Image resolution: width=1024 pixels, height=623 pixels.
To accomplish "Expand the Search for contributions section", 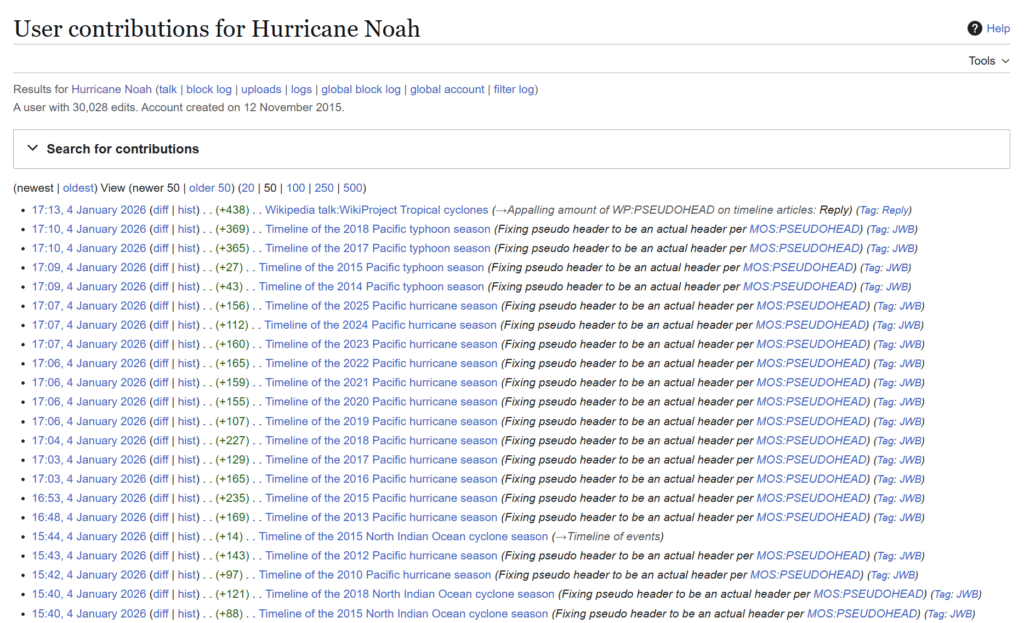I will (x=123, y=149).
